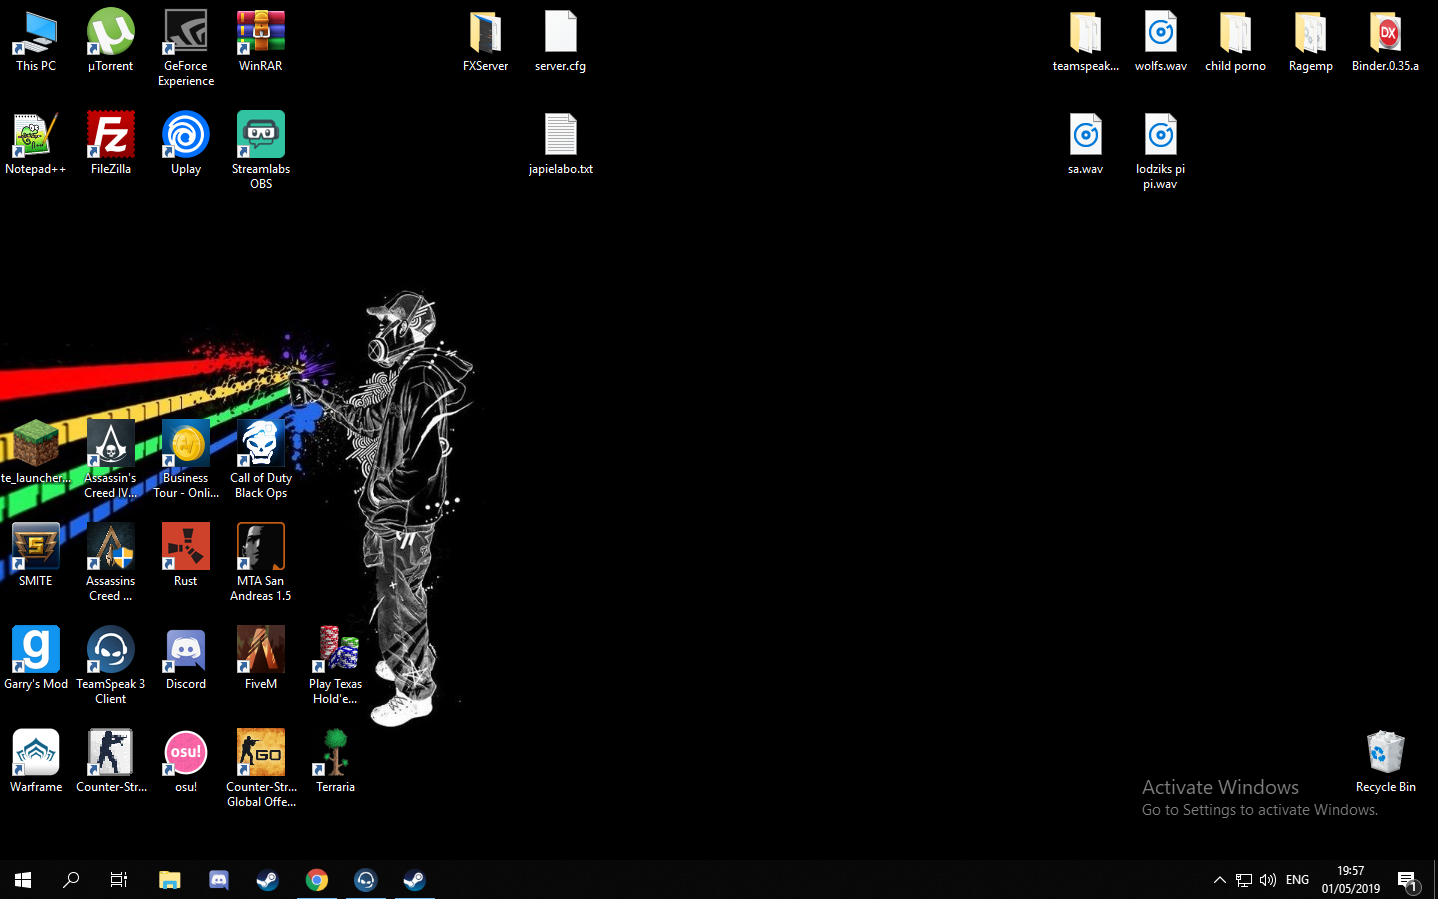
Task: Switch to TeamSpeak on the taskbar
Action: click(366, 880)
